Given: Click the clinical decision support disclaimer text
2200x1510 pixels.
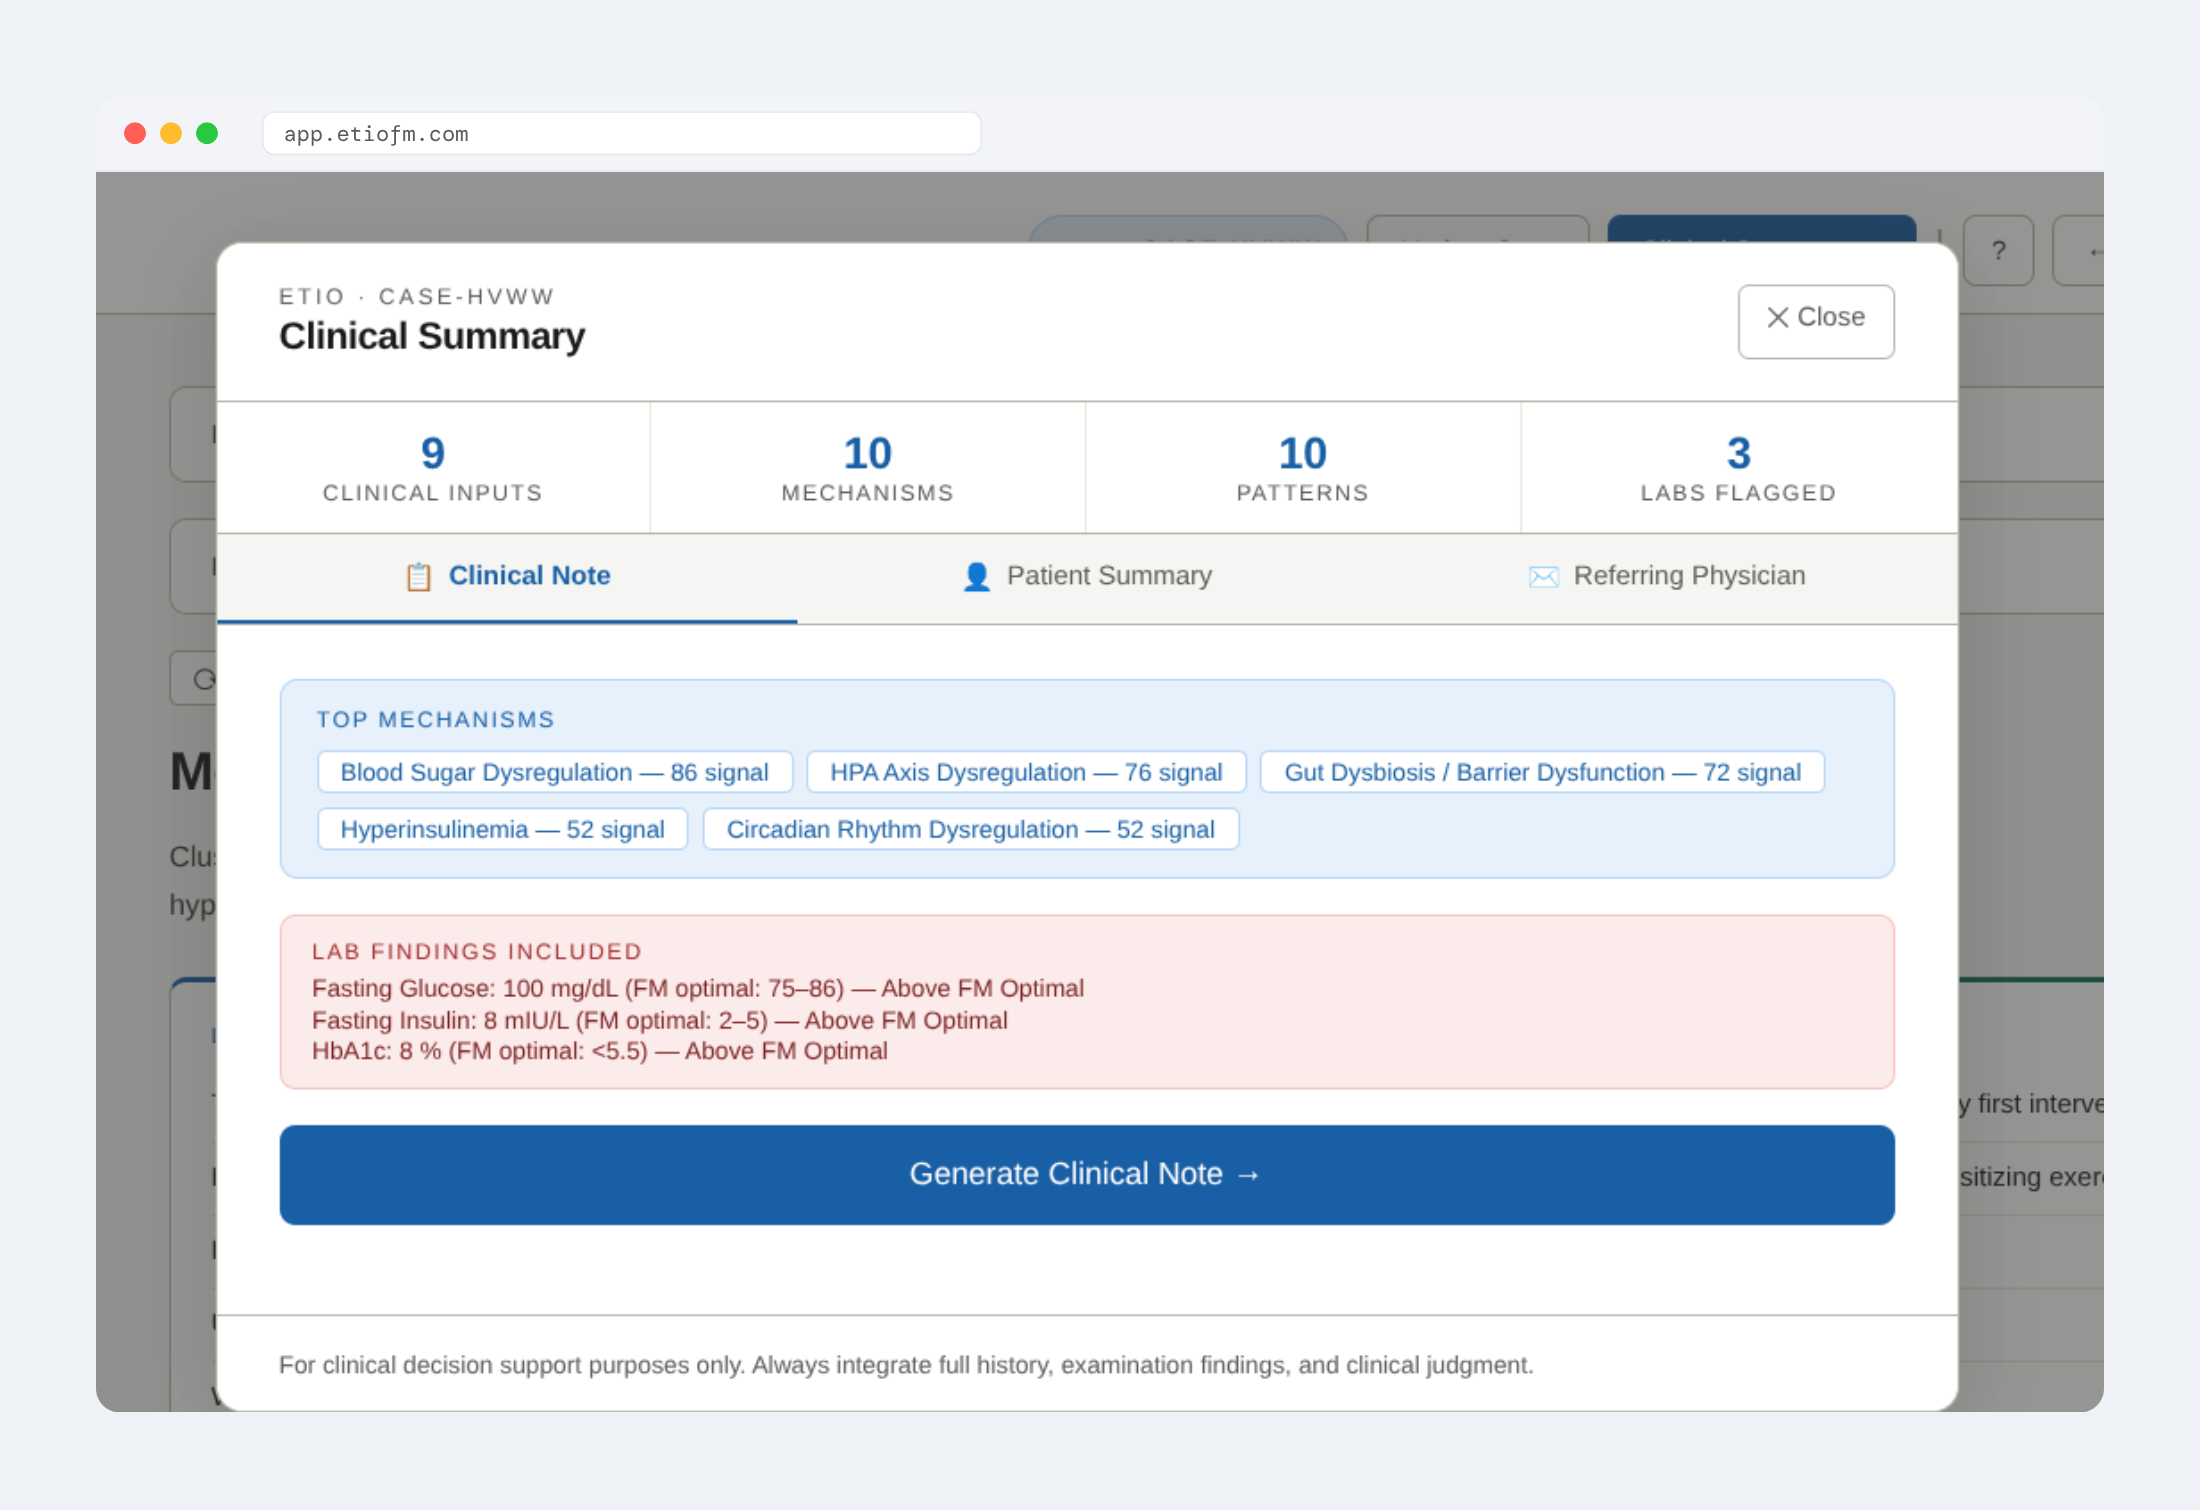Looking at the screenshot, I should click(906, 1365).
